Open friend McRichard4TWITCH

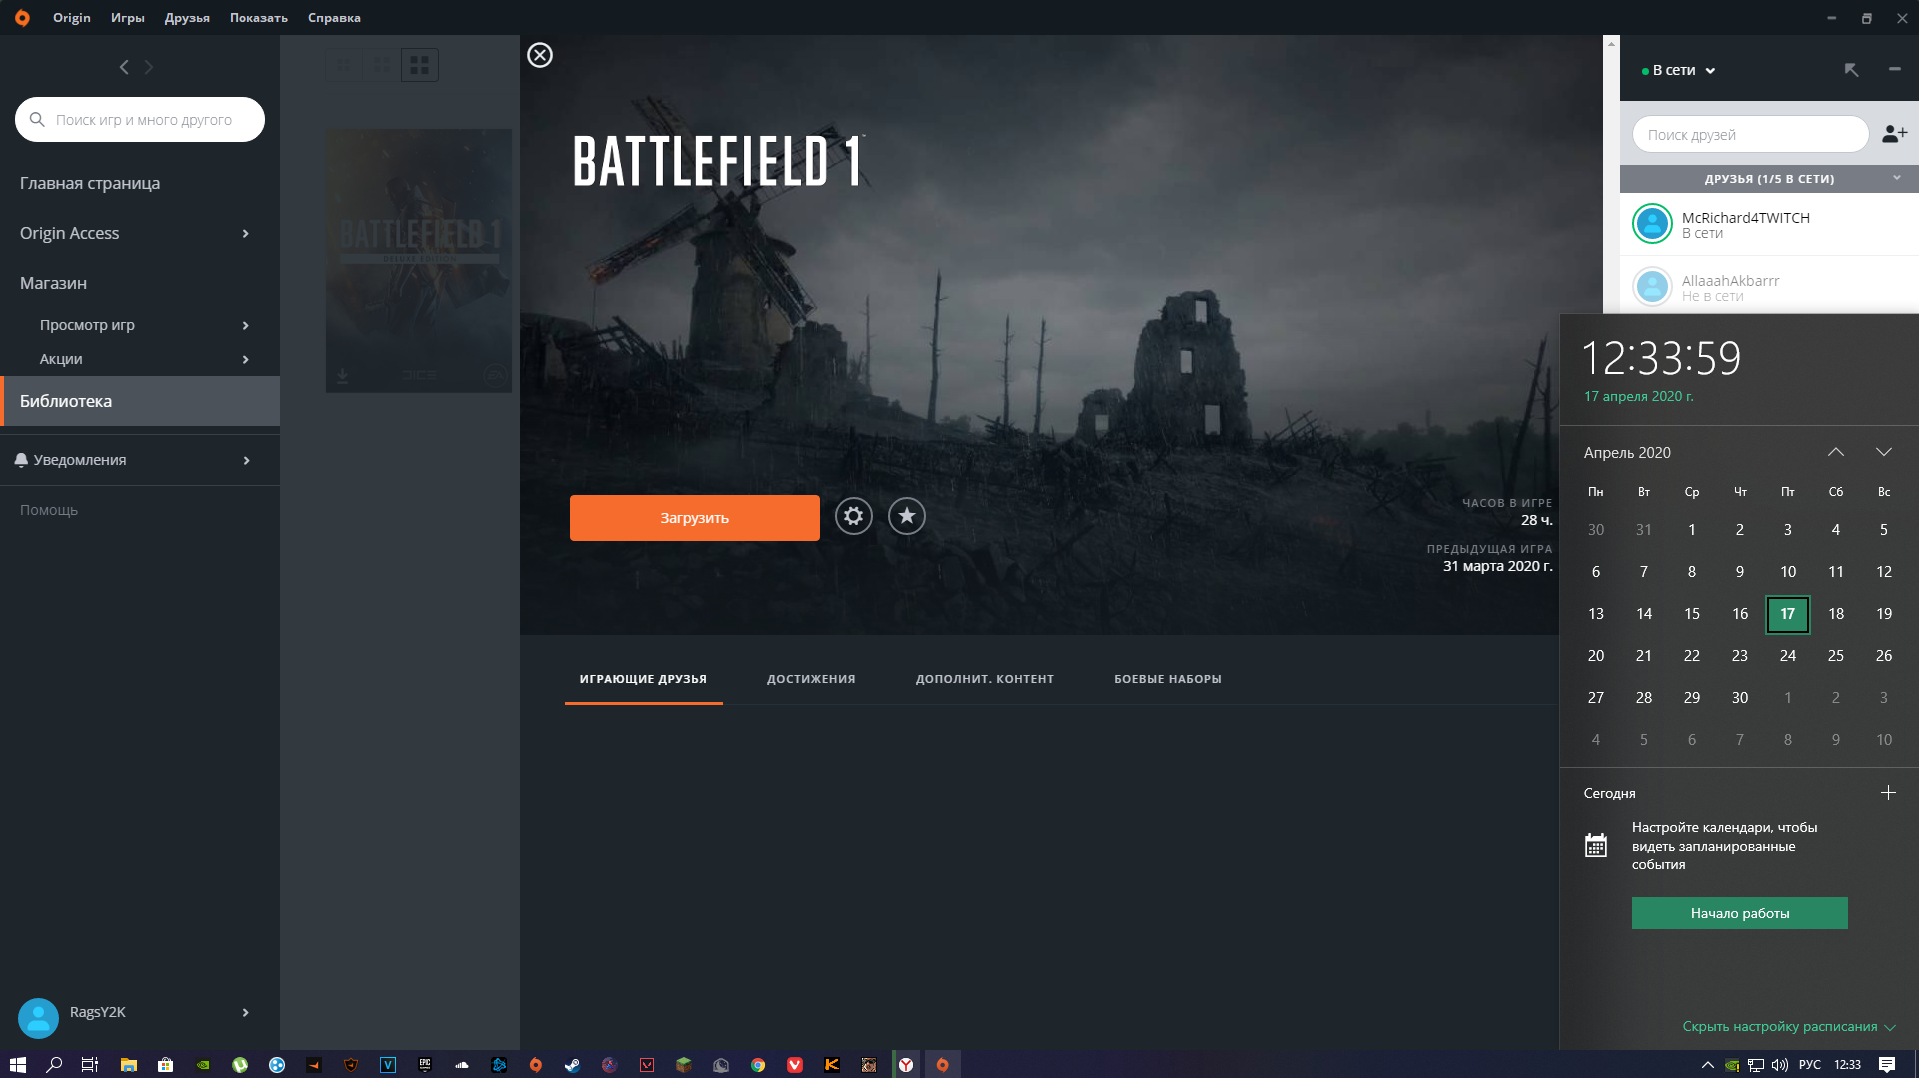click(x=1769, y=224)
